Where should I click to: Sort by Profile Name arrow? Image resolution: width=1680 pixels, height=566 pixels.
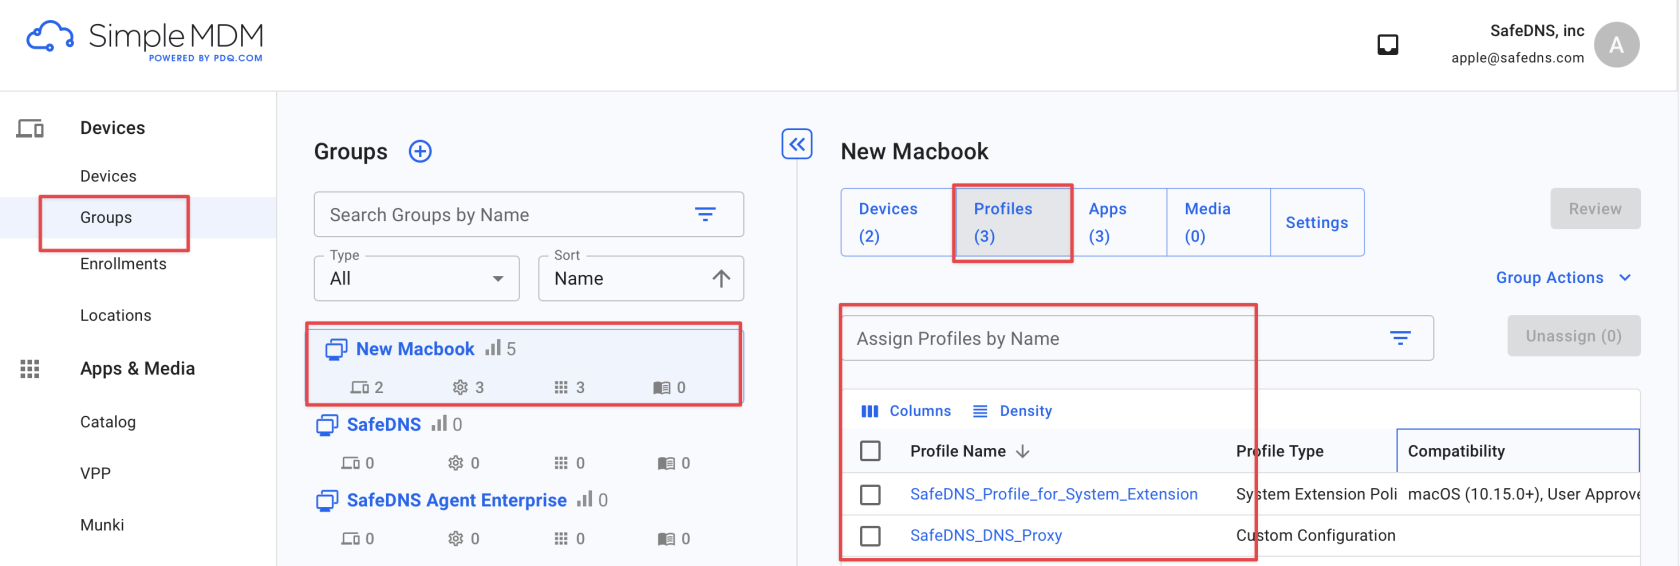(x=1022, y=451)
